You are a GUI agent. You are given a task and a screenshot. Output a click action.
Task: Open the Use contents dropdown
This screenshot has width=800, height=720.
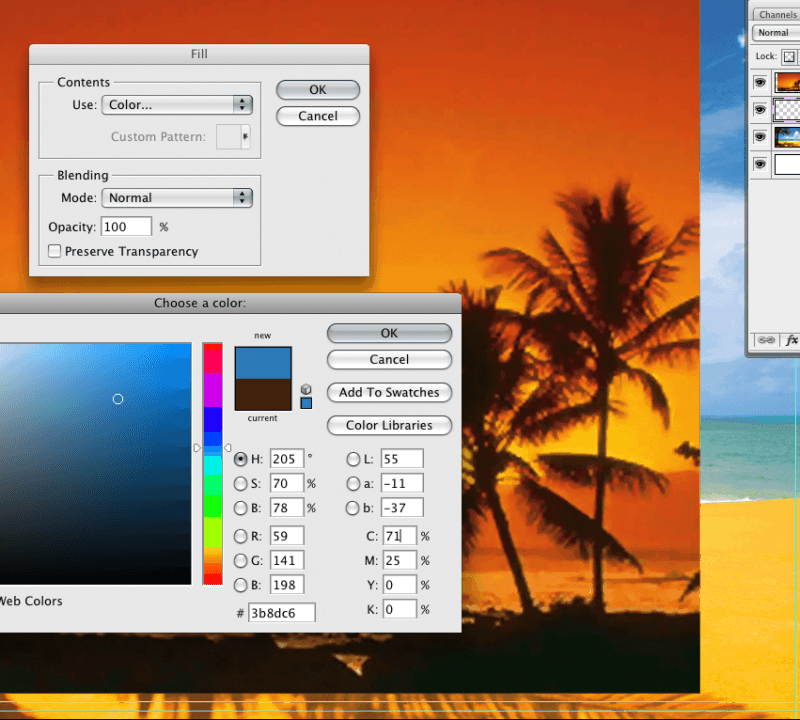point(177,105)
